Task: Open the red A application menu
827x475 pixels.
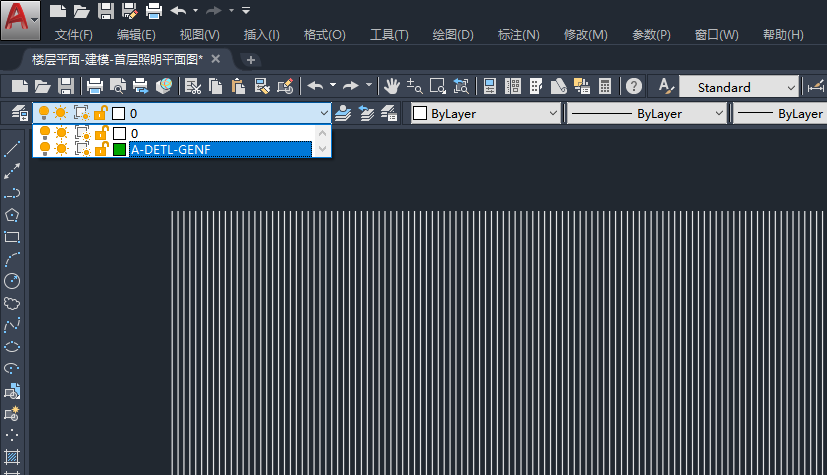Action: pos(20,20)
